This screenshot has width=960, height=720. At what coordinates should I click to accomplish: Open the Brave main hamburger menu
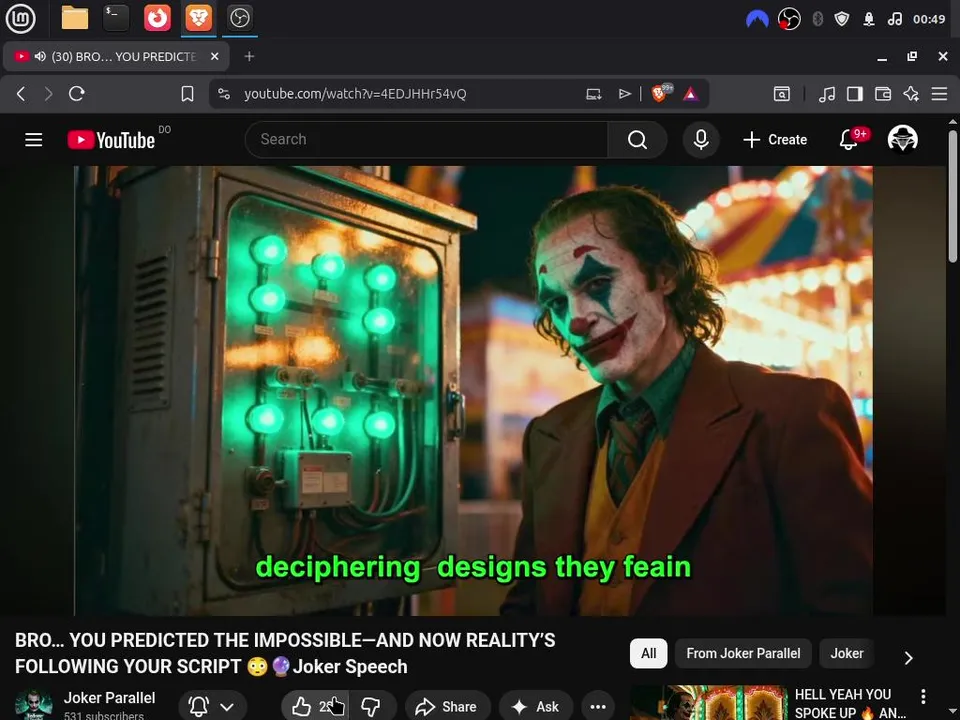[x=939, y=94]
